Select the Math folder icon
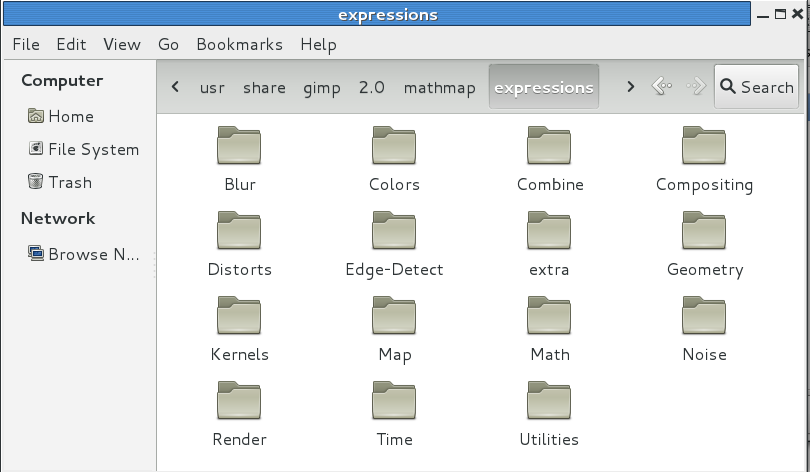The image size is (810, 472). click(x=549, y=316)
